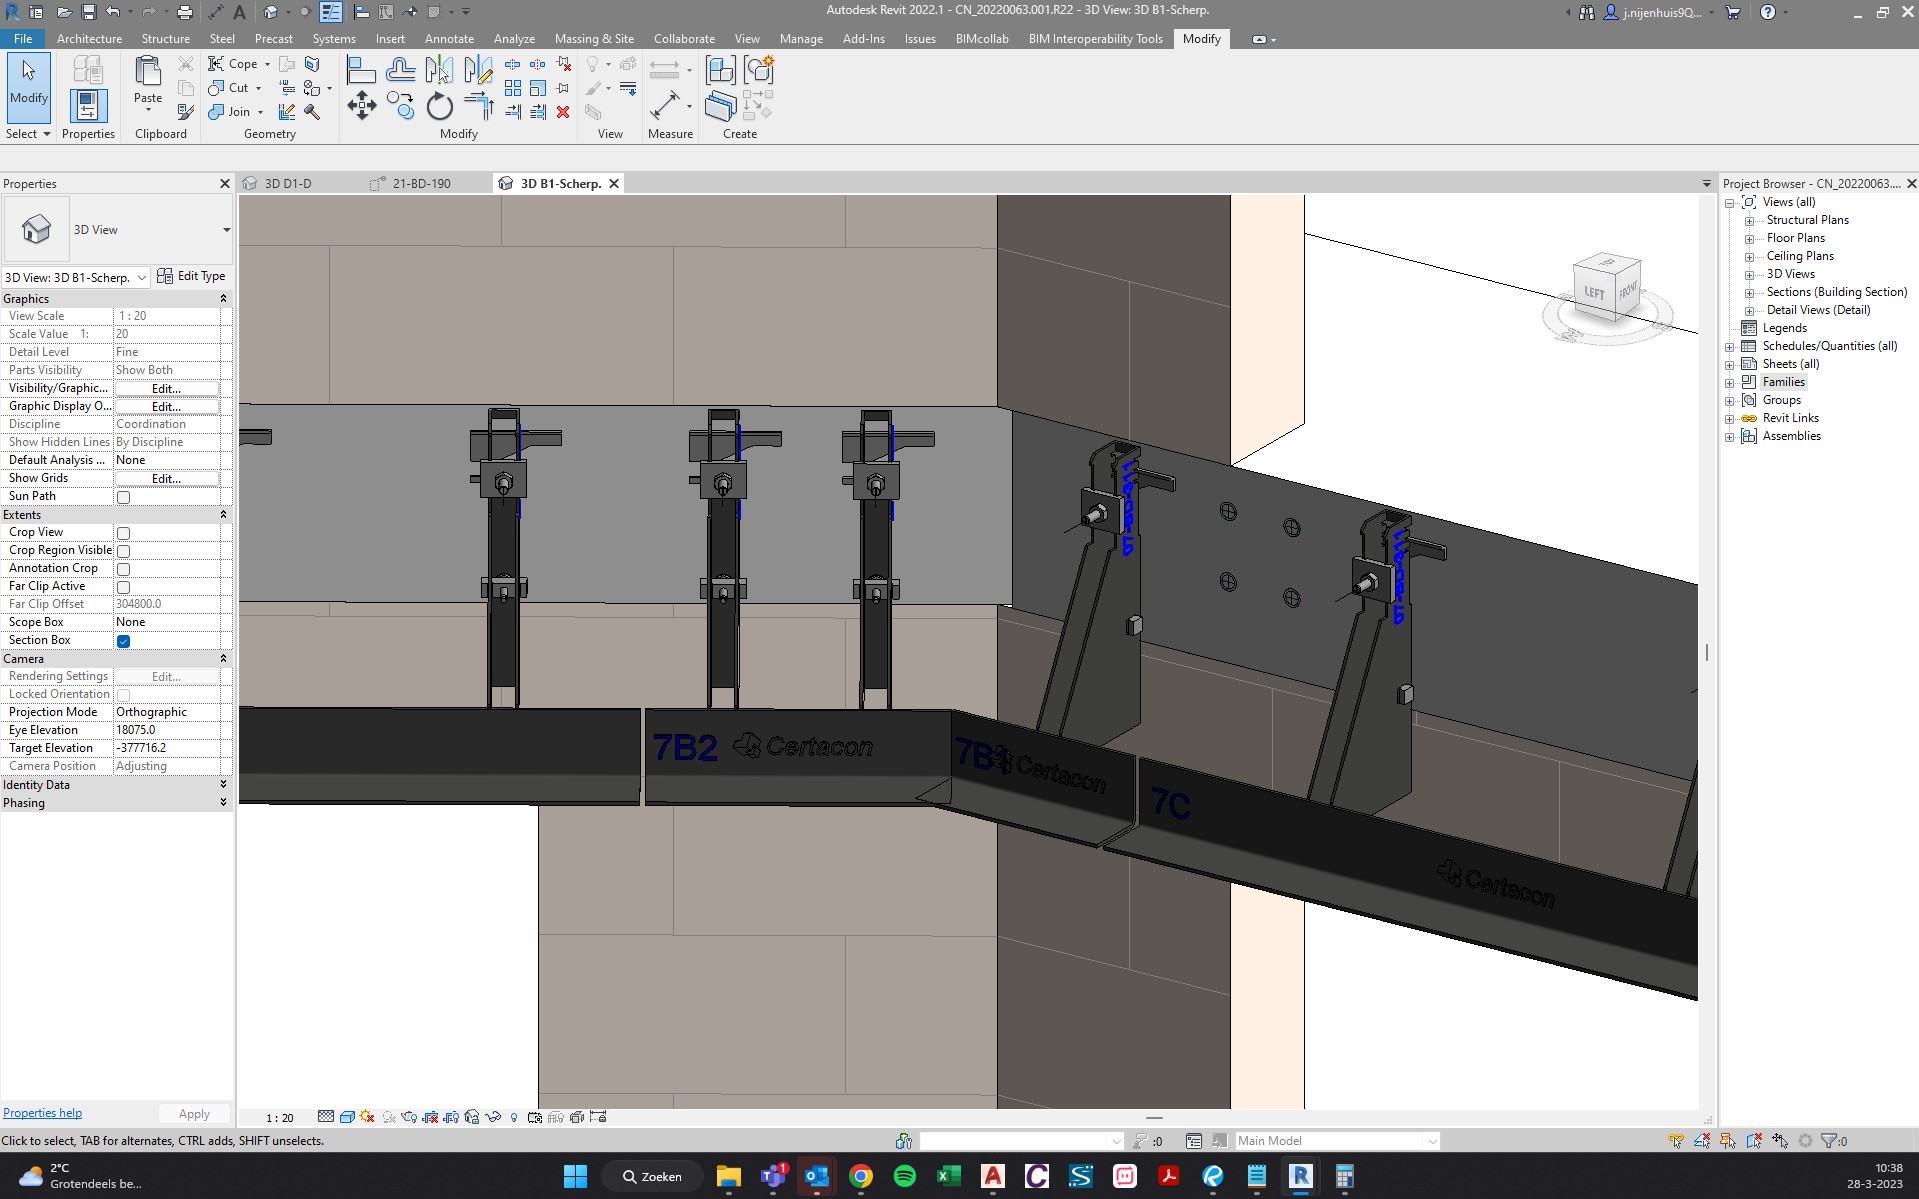Image resolution: width=1919 pixels, height=1199 pixels.
Task: Enable the Crop View checkbox
Action: pos(123,533)
